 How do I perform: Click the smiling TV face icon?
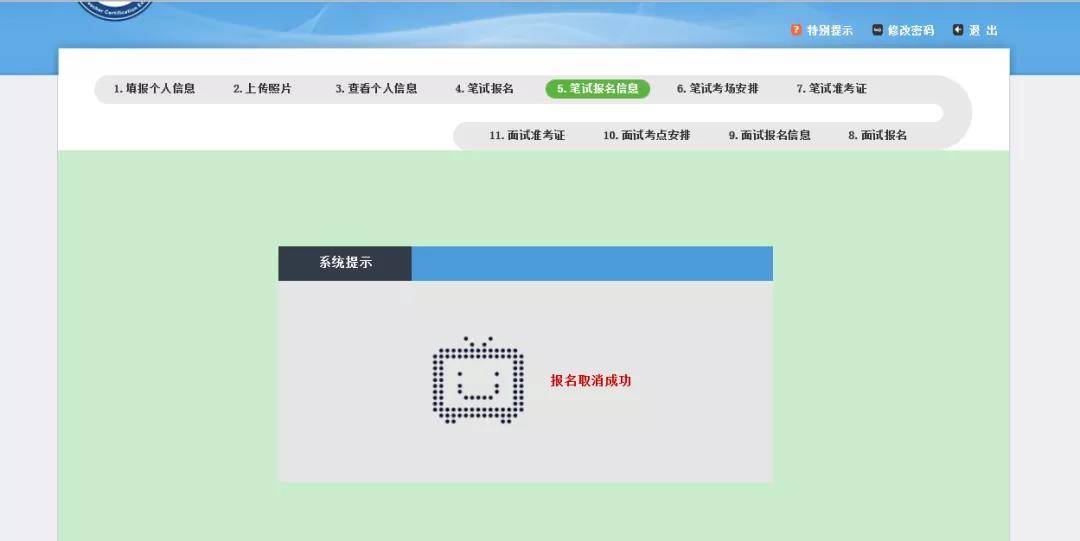point(478,380)
